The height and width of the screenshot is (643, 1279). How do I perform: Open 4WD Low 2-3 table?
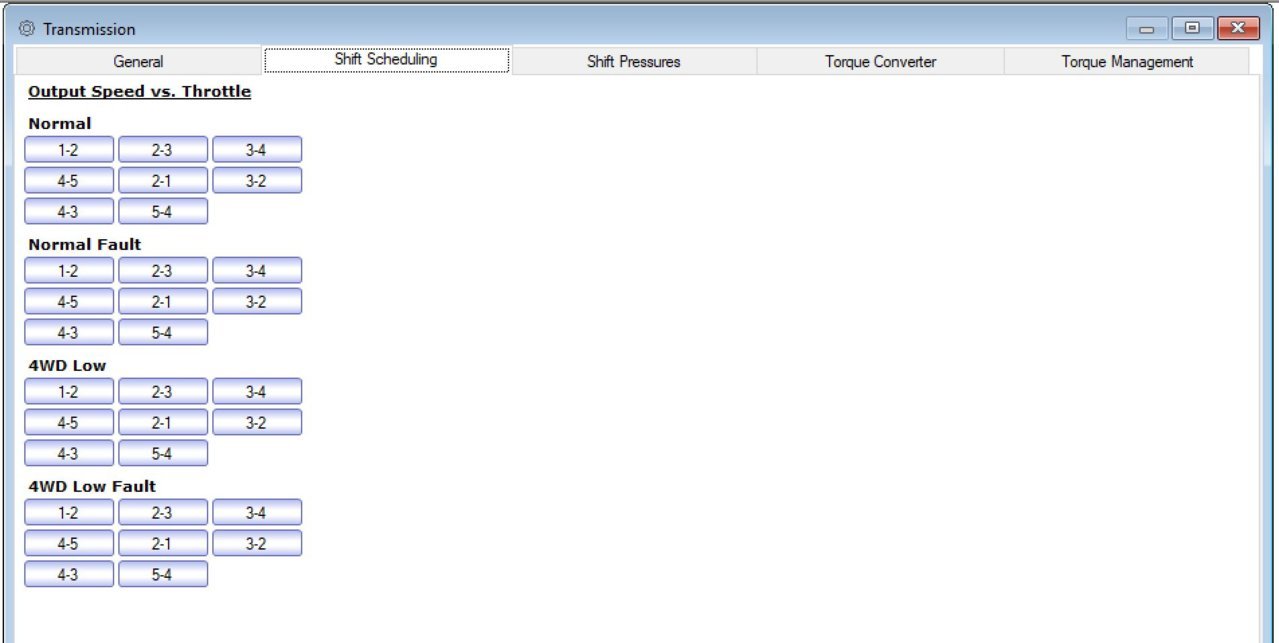click(x=163, y=392)
